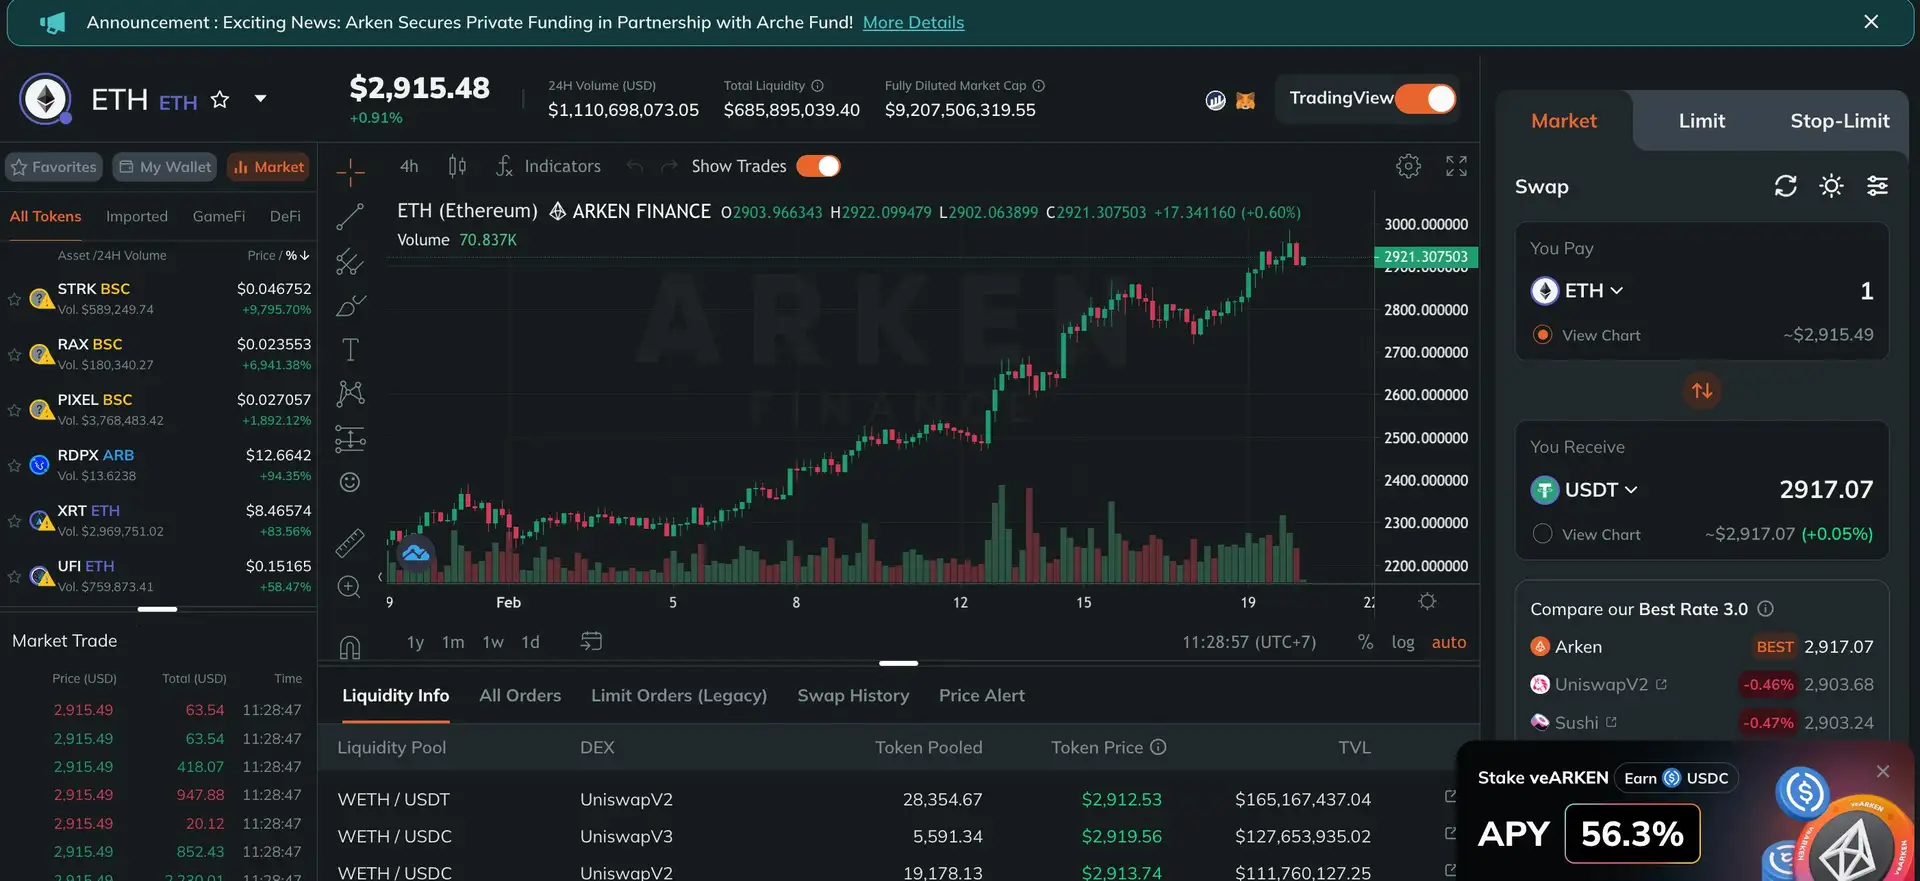Open the candlestick chart style selector
The height and width of the screenshot is (881, 1920).
[457, 166]
